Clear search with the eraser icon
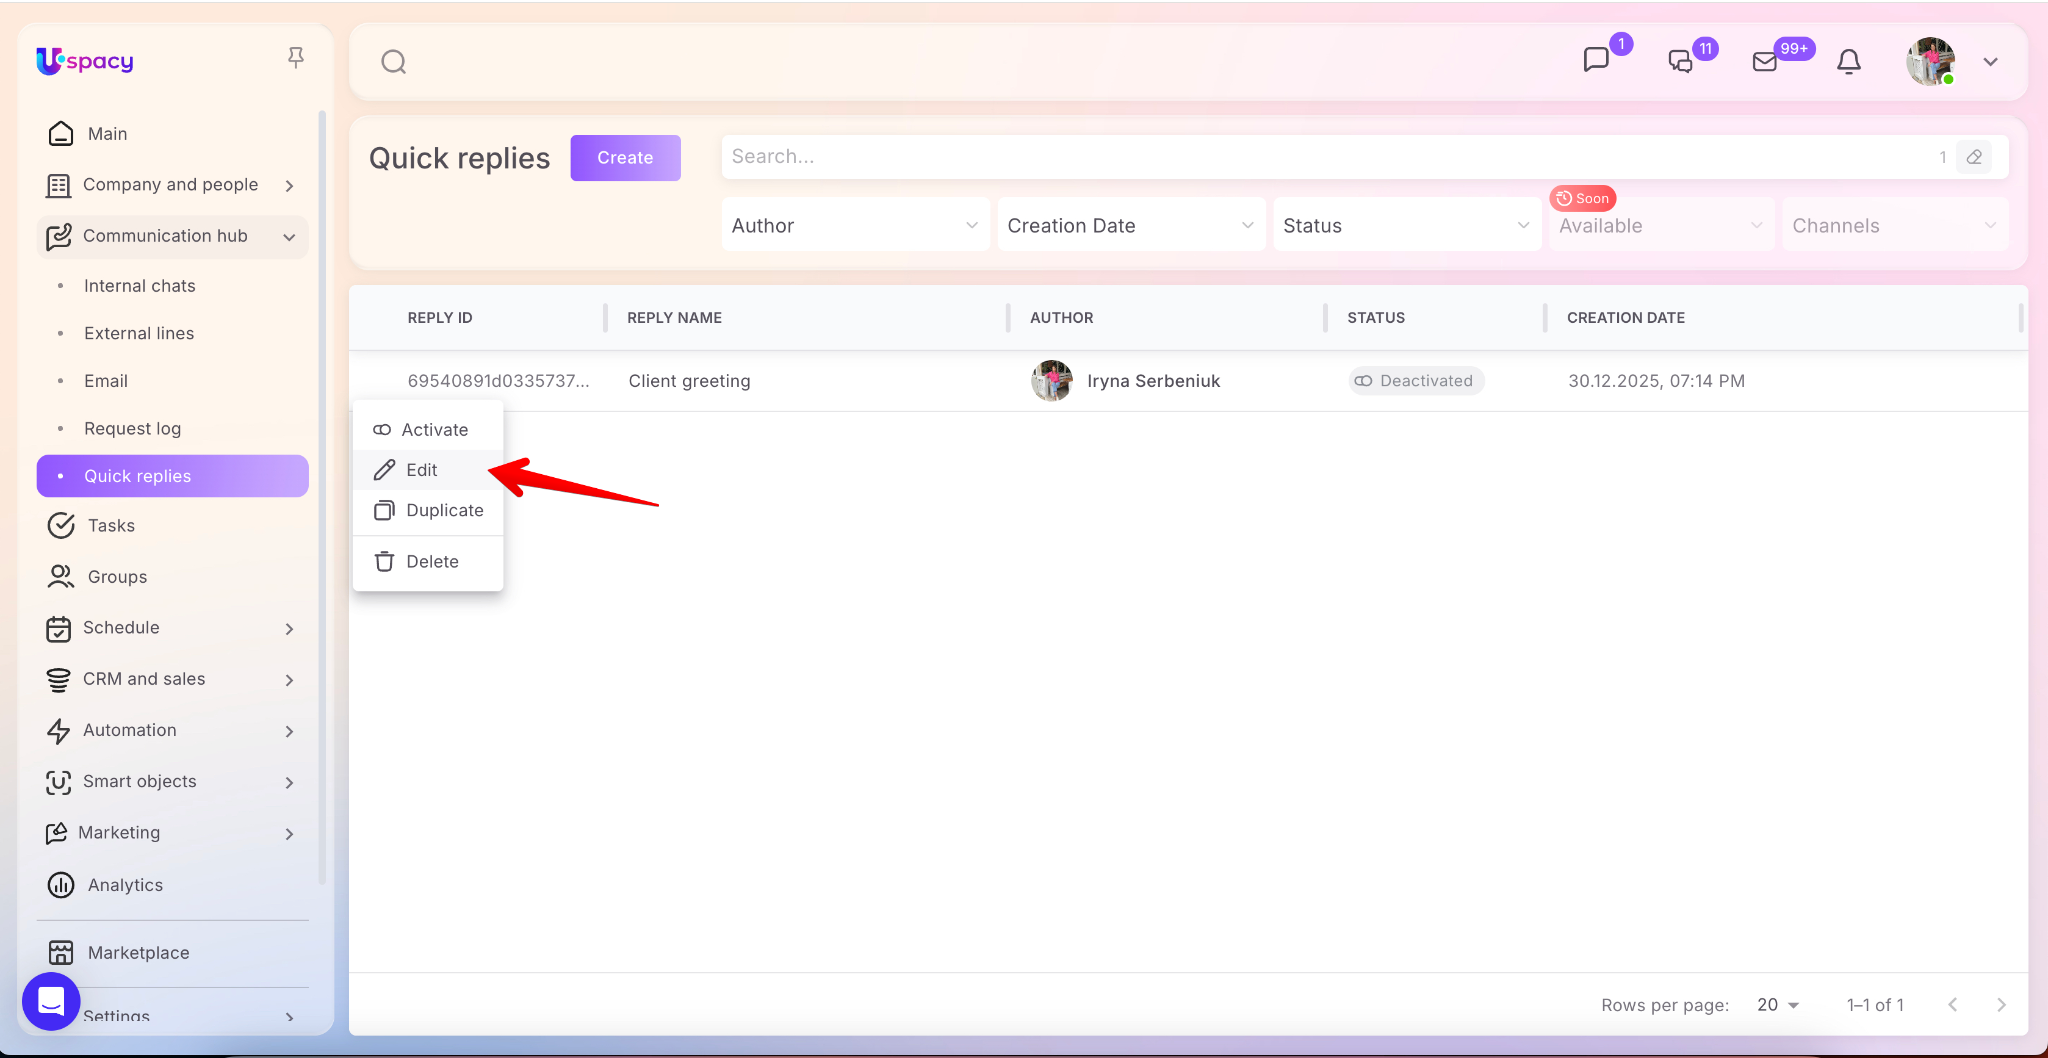Screen dimensions: 2048x1058 click(x=1974, y=157)
